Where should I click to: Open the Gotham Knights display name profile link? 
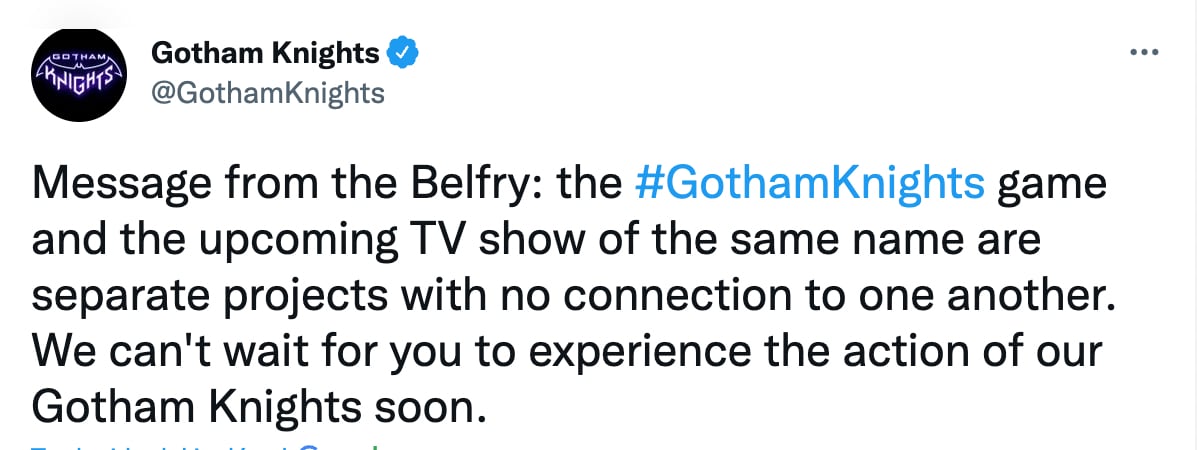pyautogui.click(x=265, y=53)
